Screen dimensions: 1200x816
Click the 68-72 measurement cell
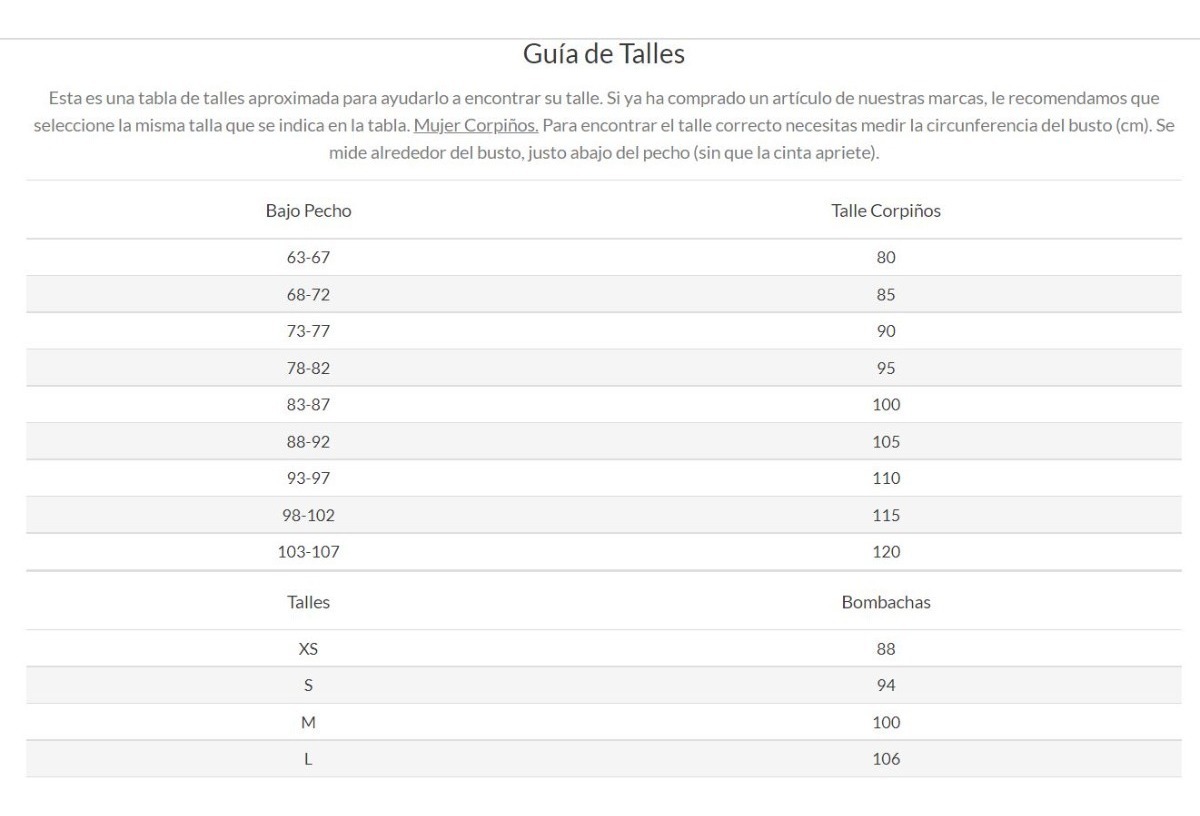(x=308, y=294)
